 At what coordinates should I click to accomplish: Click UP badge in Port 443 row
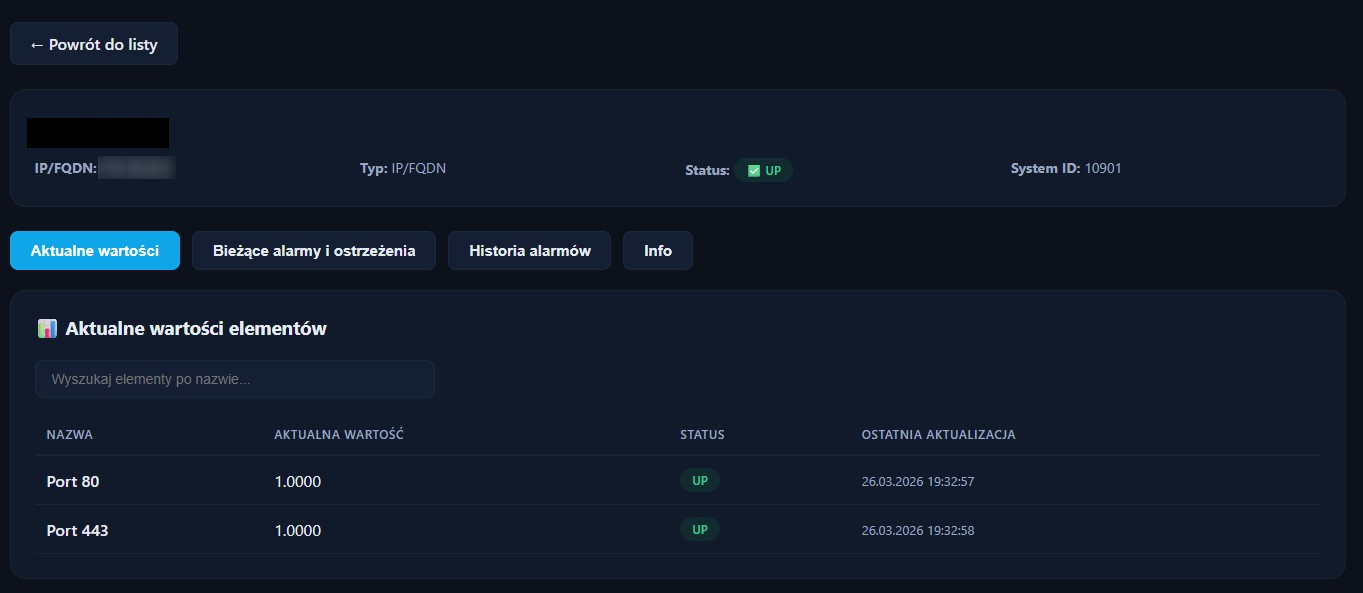[700, 529]
